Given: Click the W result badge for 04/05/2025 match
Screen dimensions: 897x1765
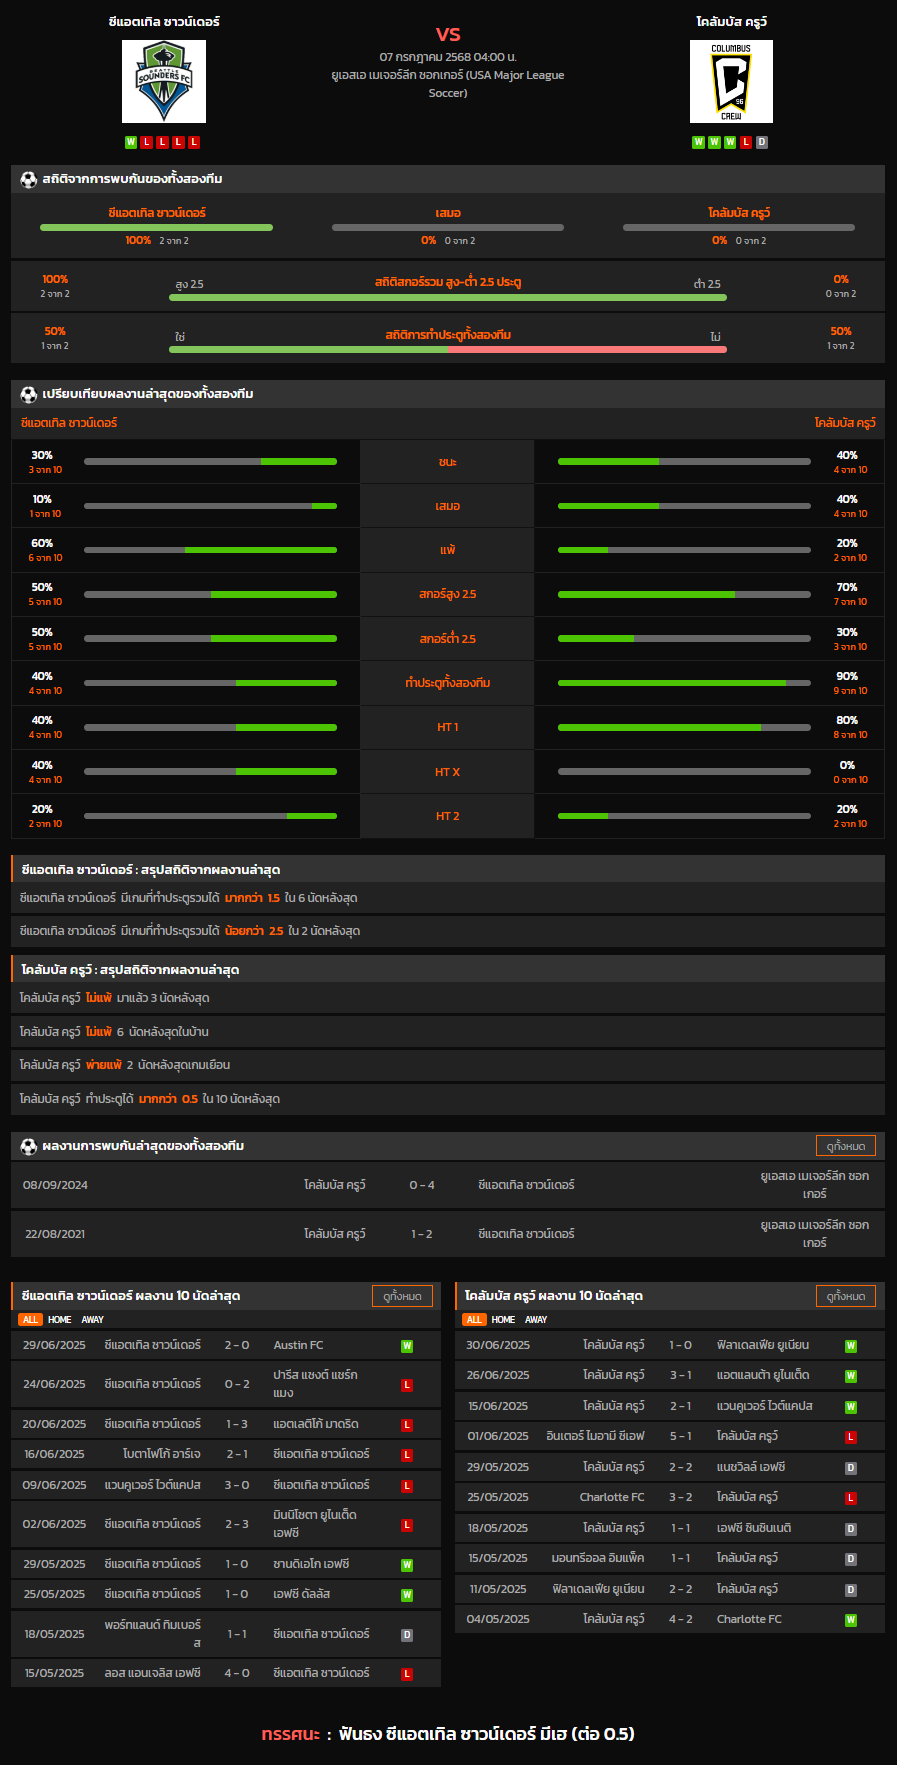Looking at the screenshot, I should tap(851, 1620).
